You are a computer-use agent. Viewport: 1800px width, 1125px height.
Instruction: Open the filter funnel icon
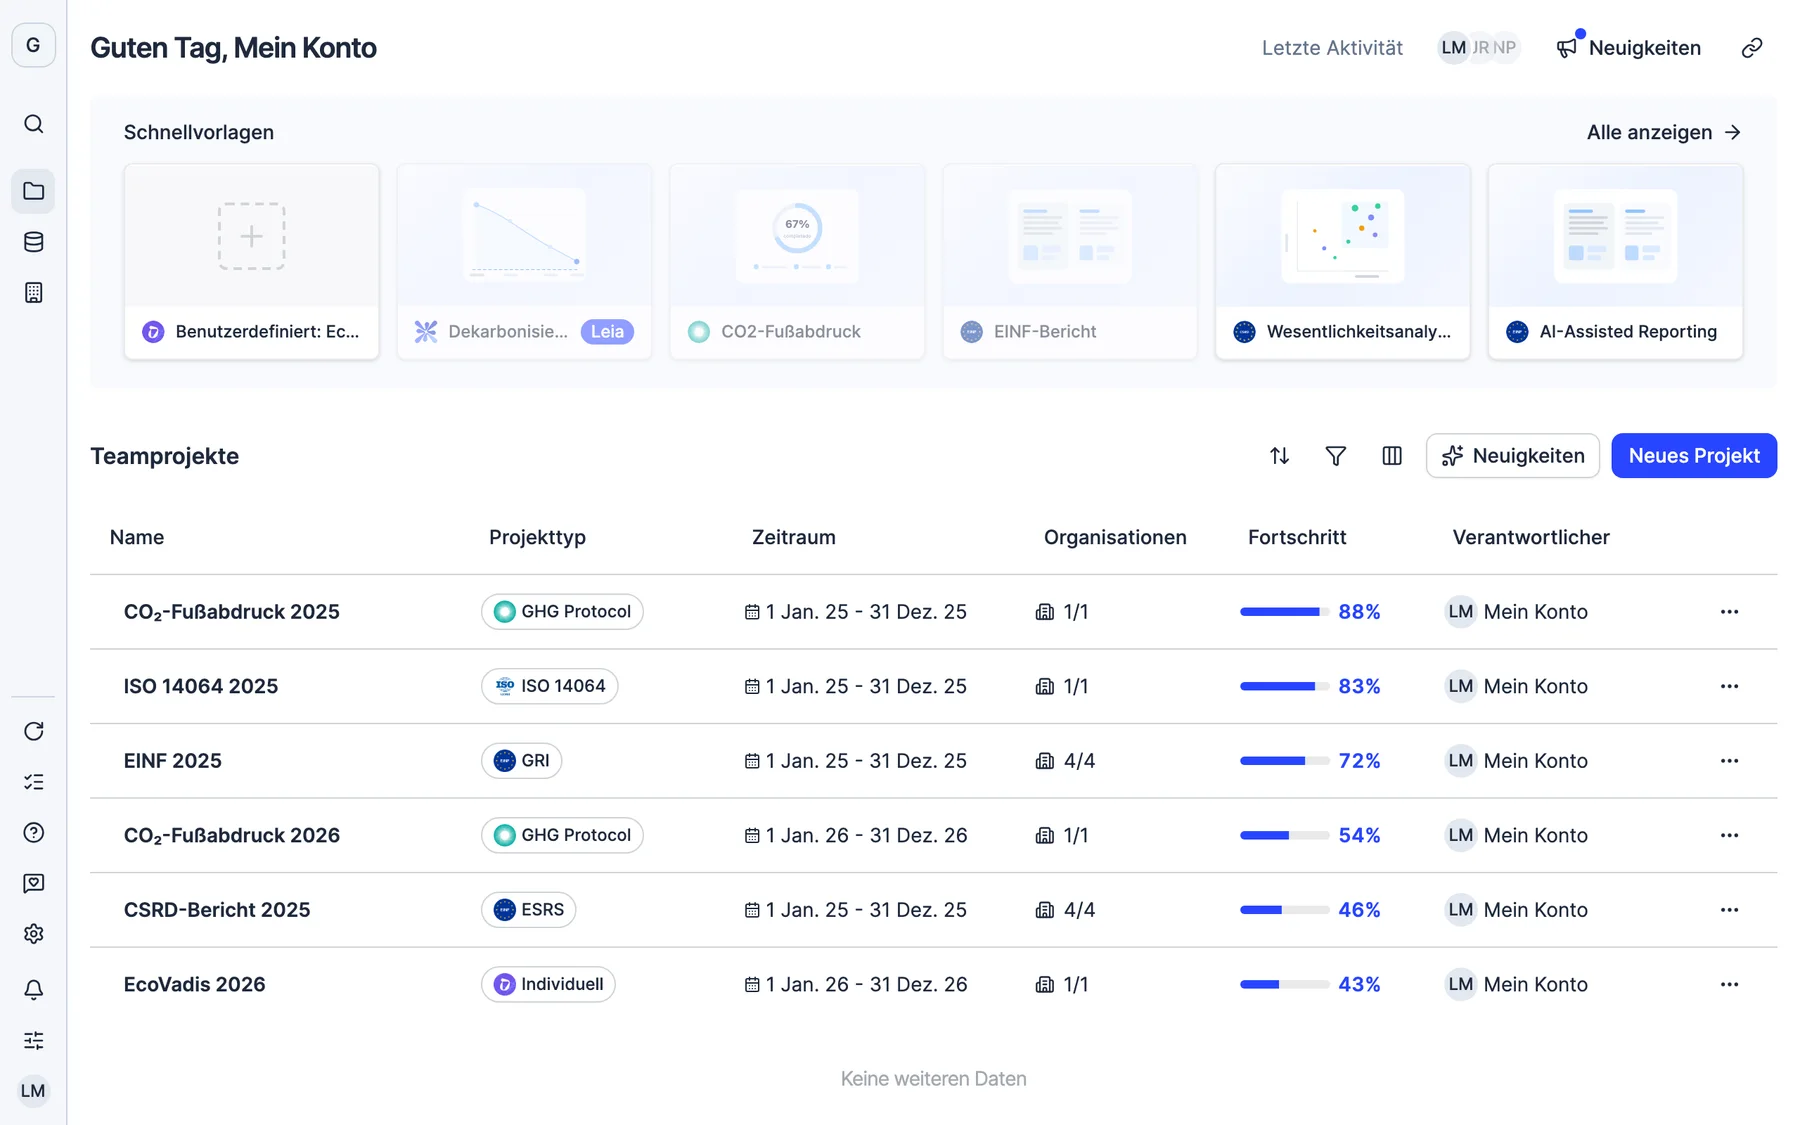coord(1335,456)
